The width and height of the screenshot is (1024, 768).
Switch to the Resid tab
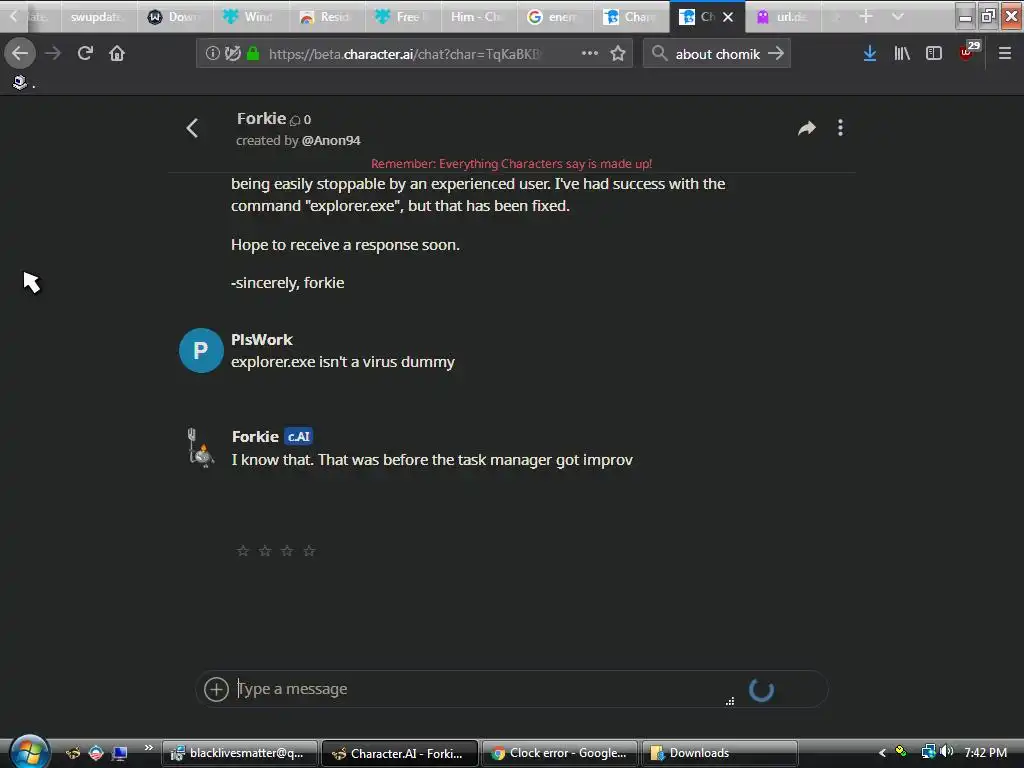327,17
